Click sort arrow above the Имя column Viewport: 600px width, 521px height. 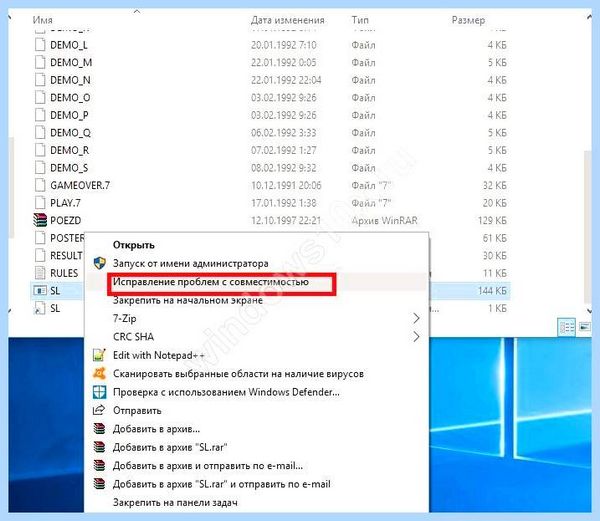[137, 11]
